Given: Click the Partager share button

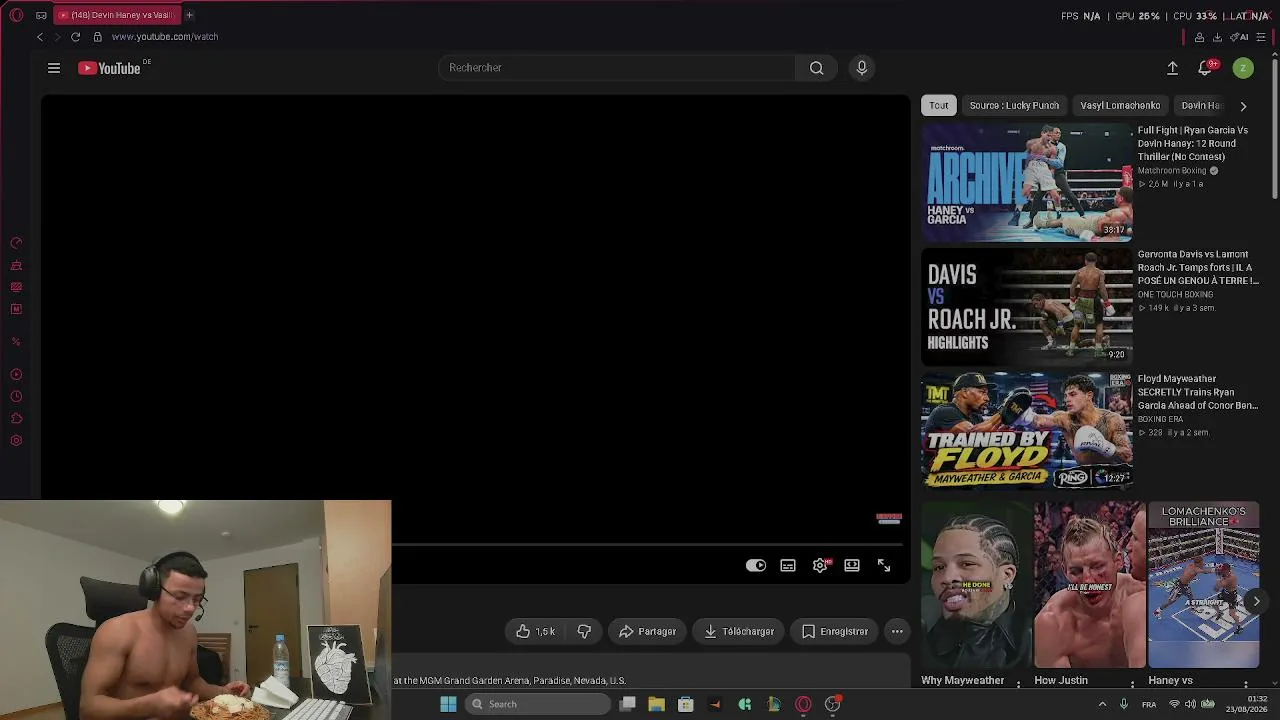Looking at the screenshot, I should coord(647,632).
